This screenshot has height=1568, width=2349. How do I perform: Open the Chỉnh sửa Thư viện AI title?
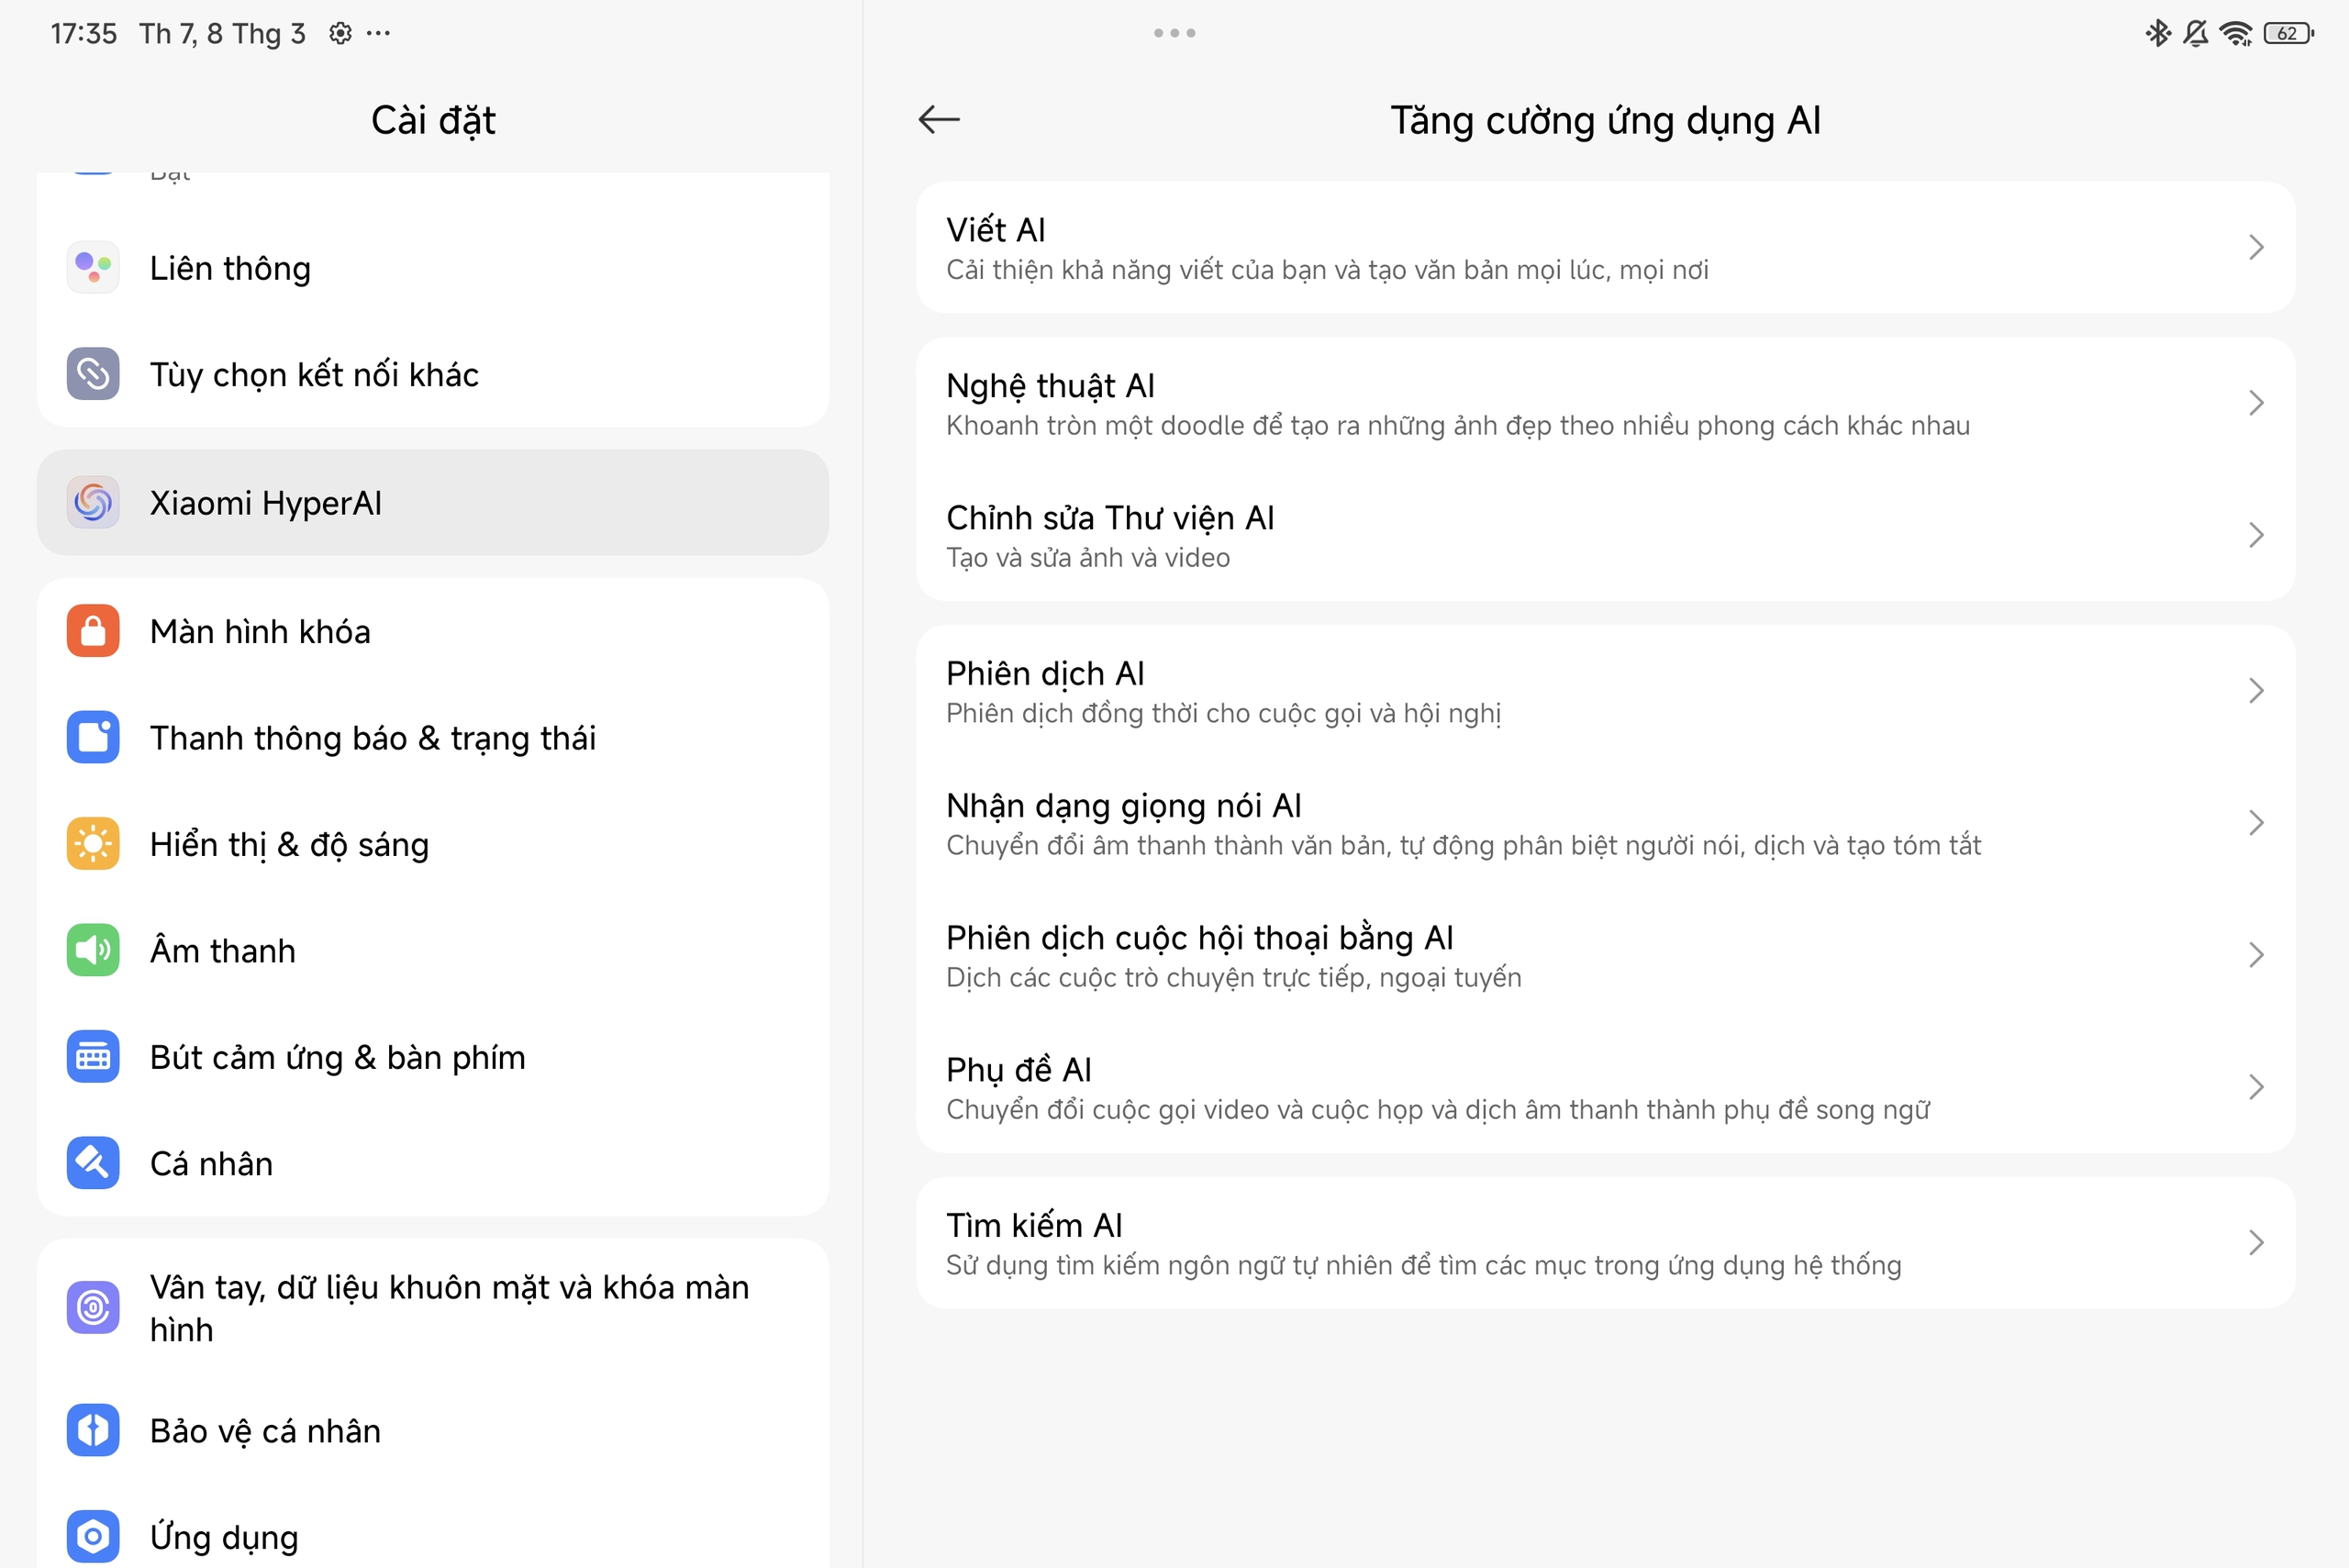[x=1110, y=518]
